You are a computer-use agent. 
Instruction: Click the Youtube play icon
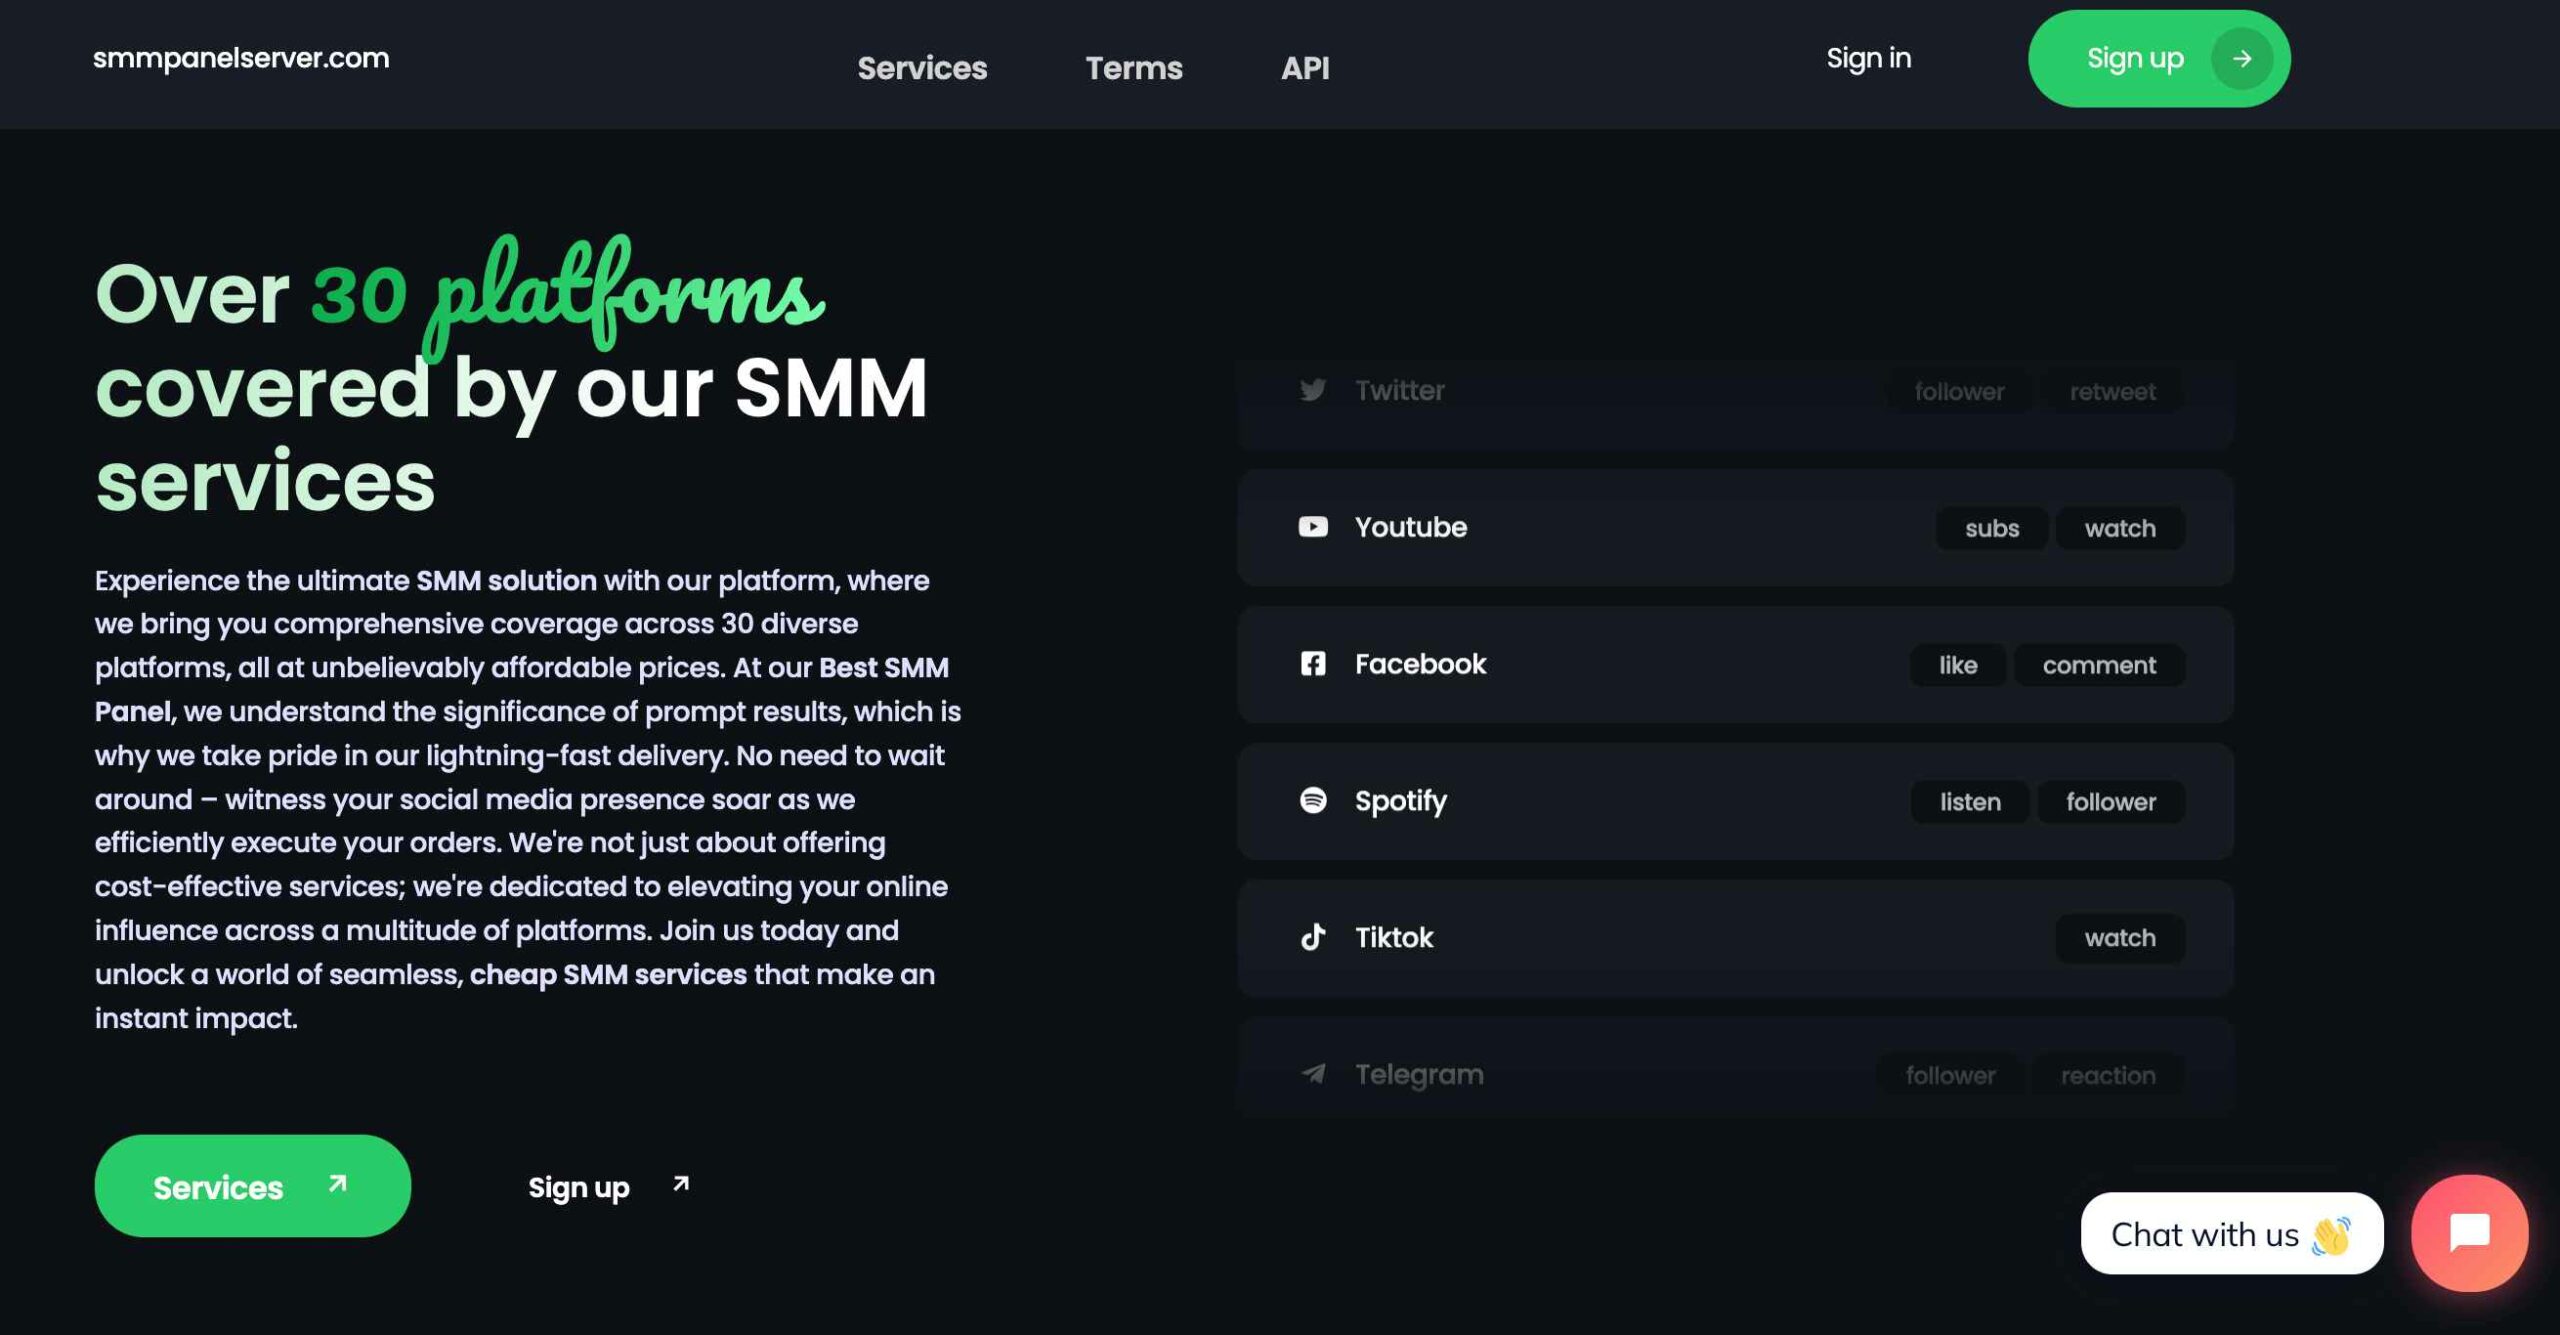[x=1312, y=527]
